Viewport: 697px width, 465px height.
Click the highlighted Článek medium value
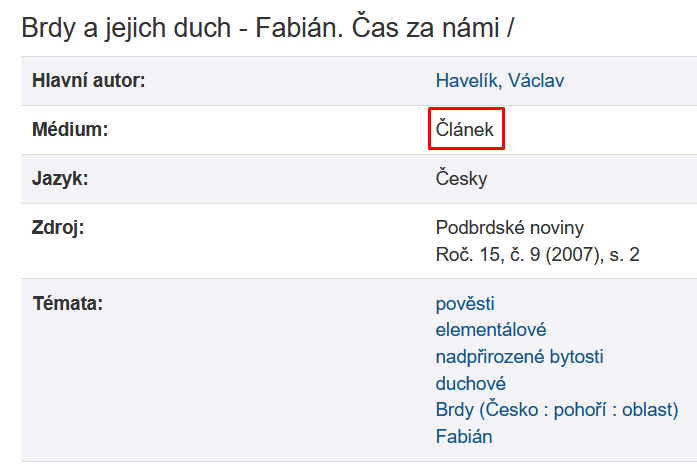tap(465, 129)
